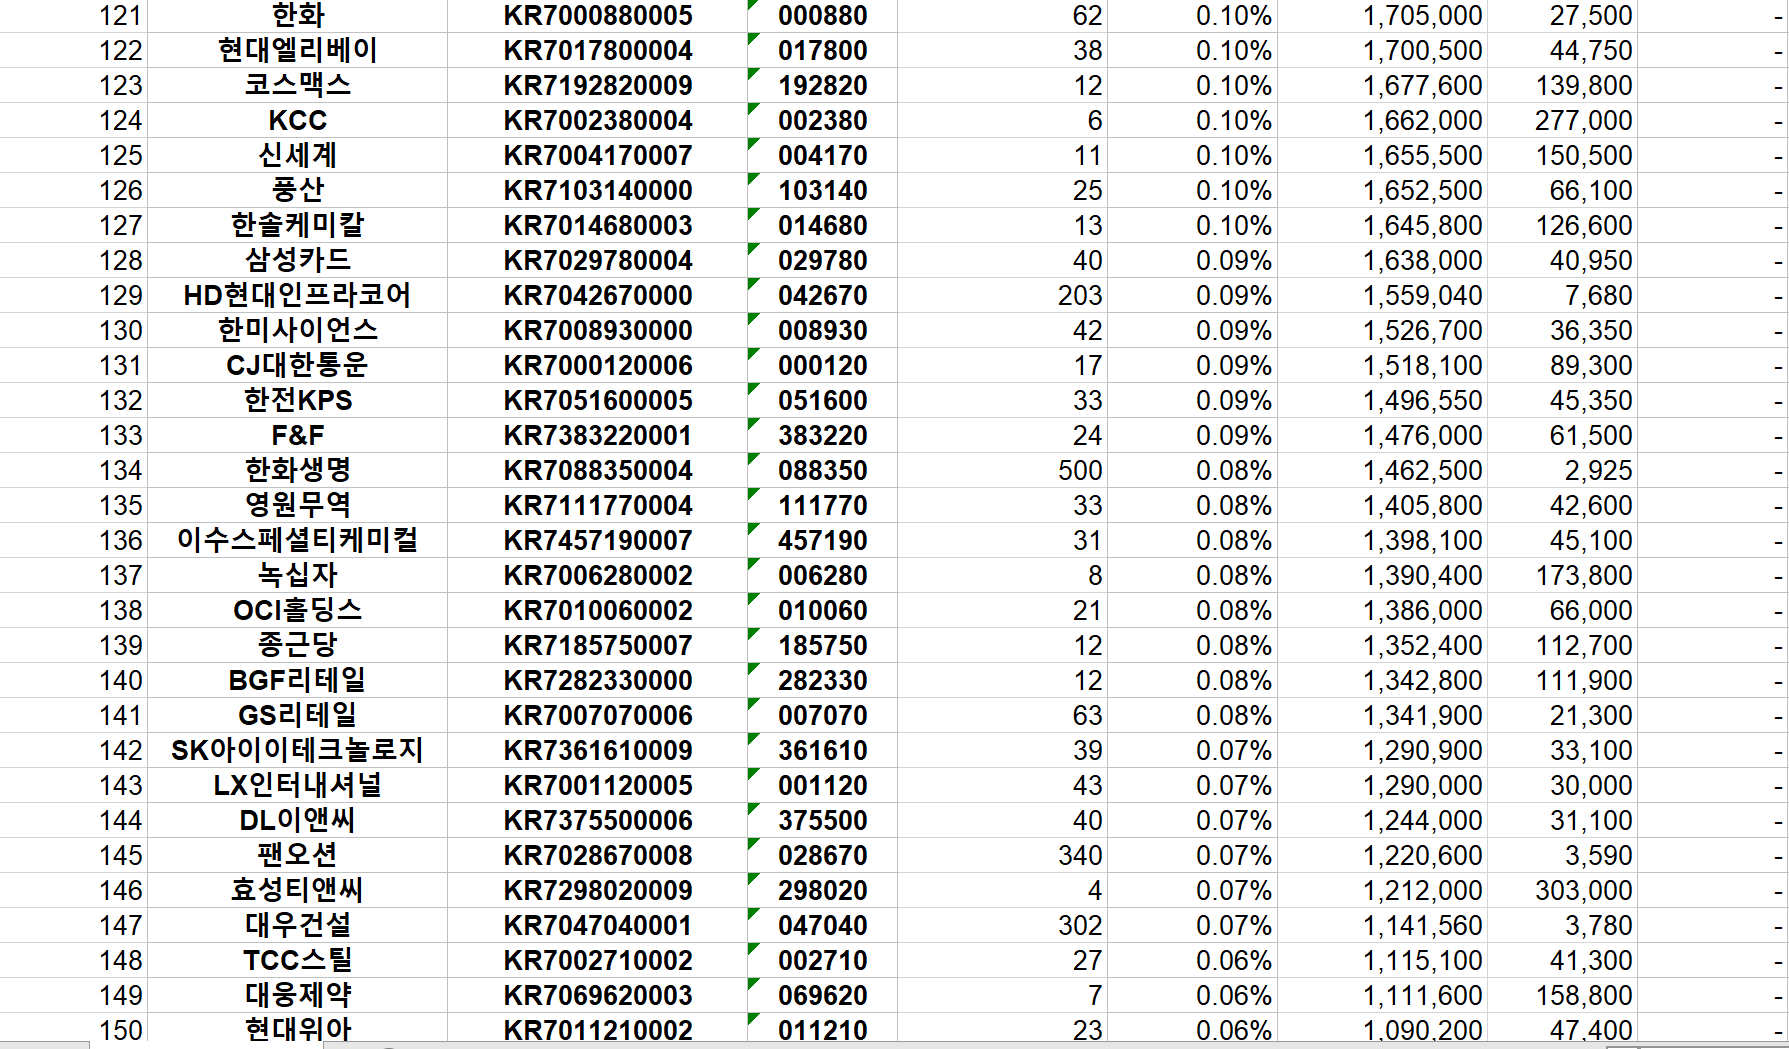Select 한전KPS company cell
Screen dimensions: 1789x1049
click(298, 401)
